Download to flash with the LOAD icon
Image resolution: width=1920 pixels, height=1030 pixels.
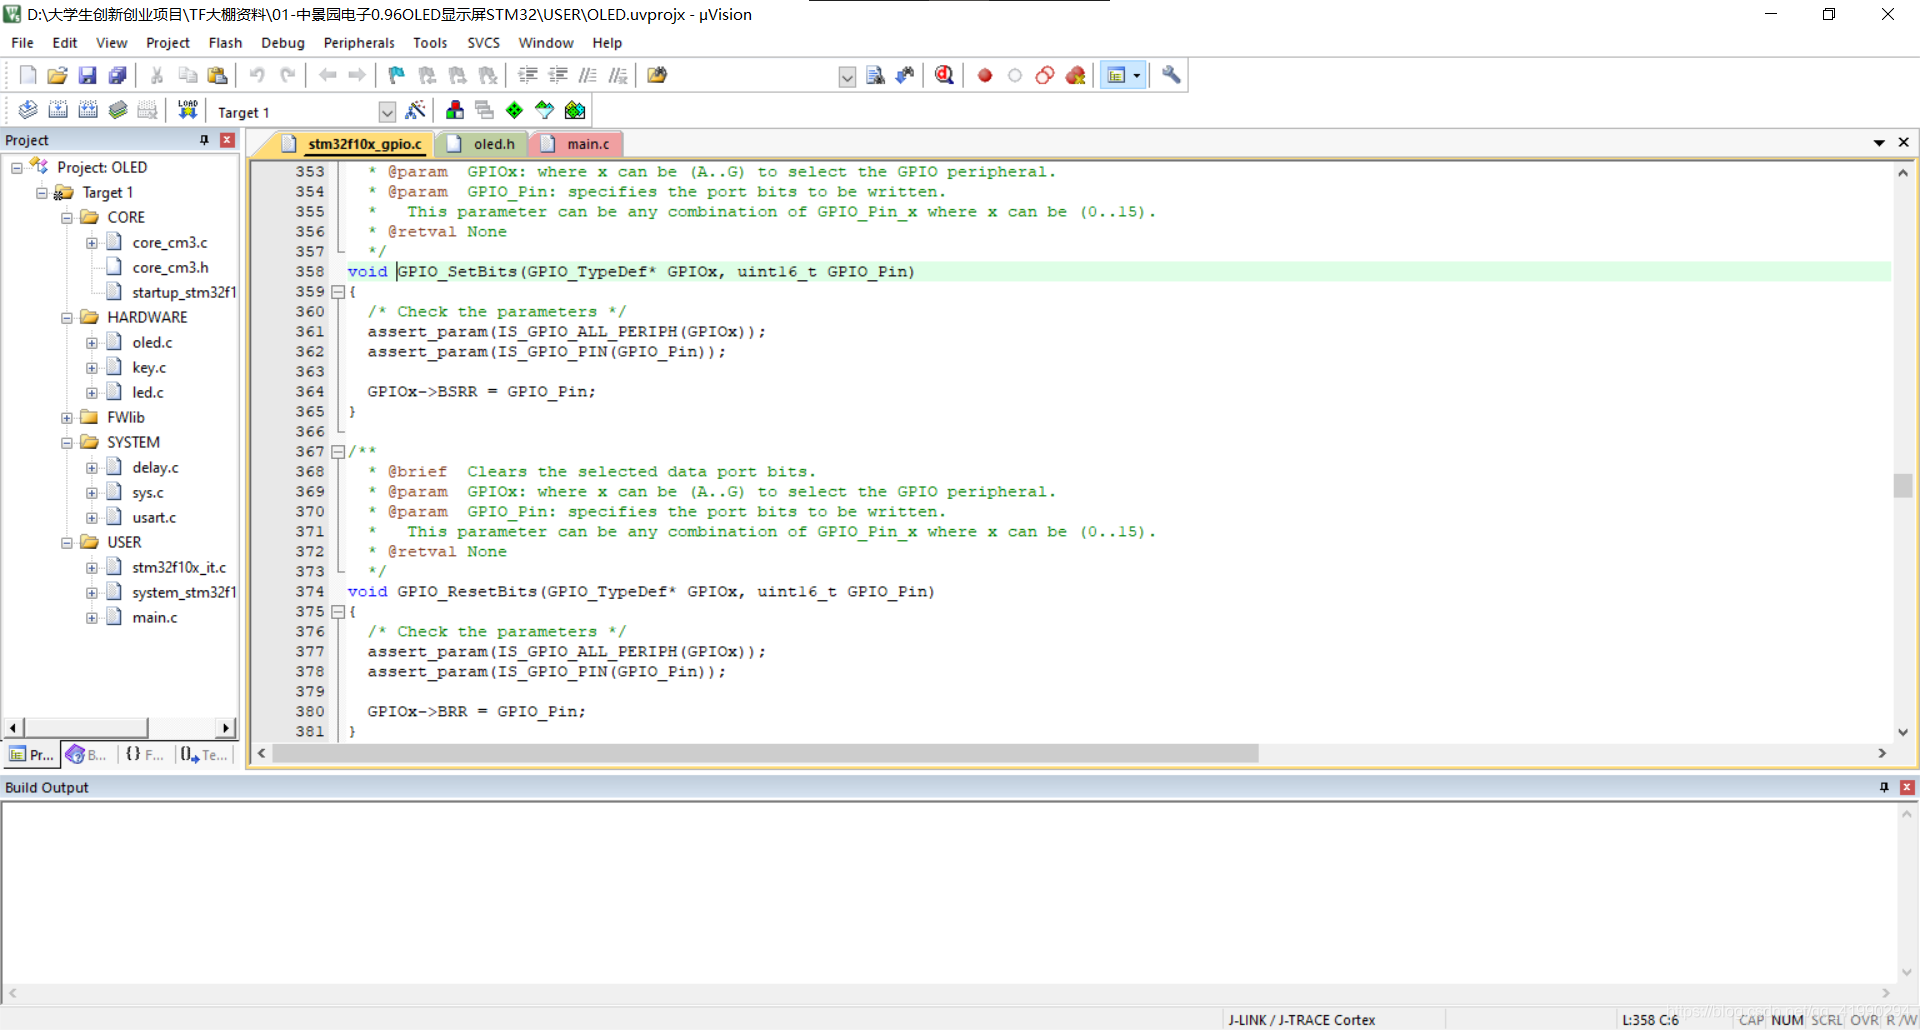(187, 110)
